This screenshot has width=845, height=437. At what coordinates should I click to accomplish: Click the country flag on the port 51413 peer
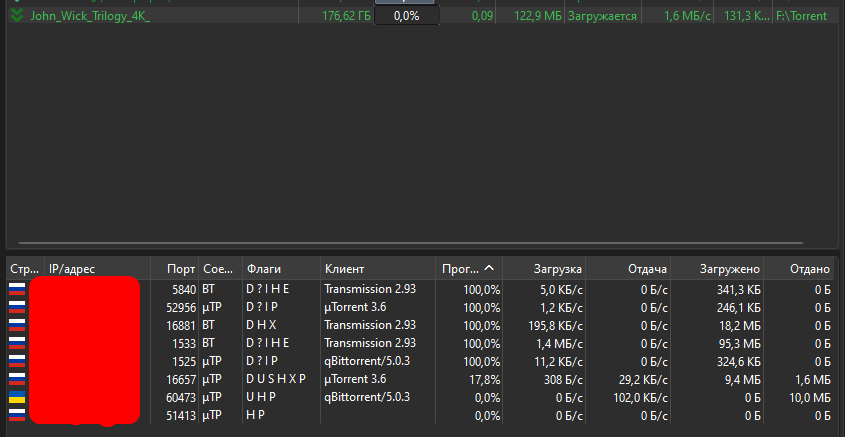tap(17, 416)
